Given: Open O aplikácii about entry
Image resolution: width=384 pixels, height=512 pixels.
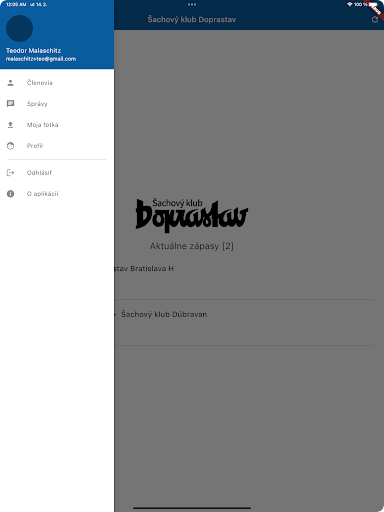Looking at the screenshot, I should 57,194.
